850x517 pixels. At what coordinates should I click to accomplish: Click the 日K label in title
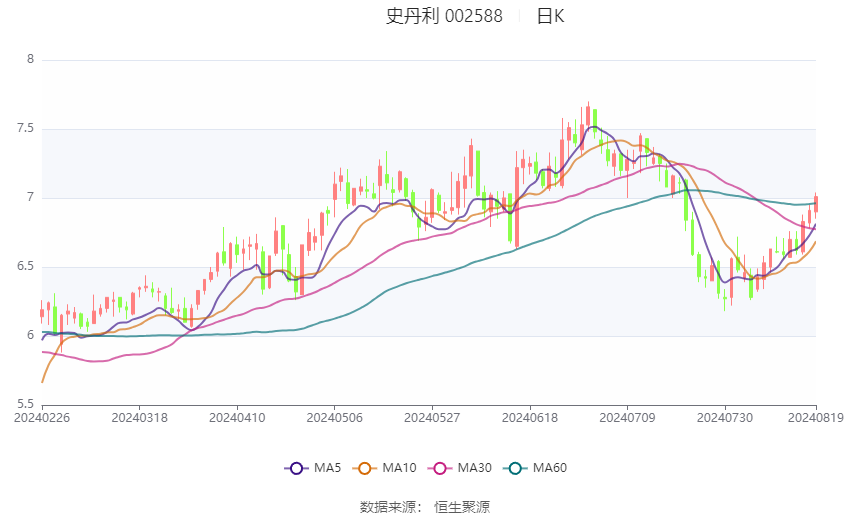(550, 16)
